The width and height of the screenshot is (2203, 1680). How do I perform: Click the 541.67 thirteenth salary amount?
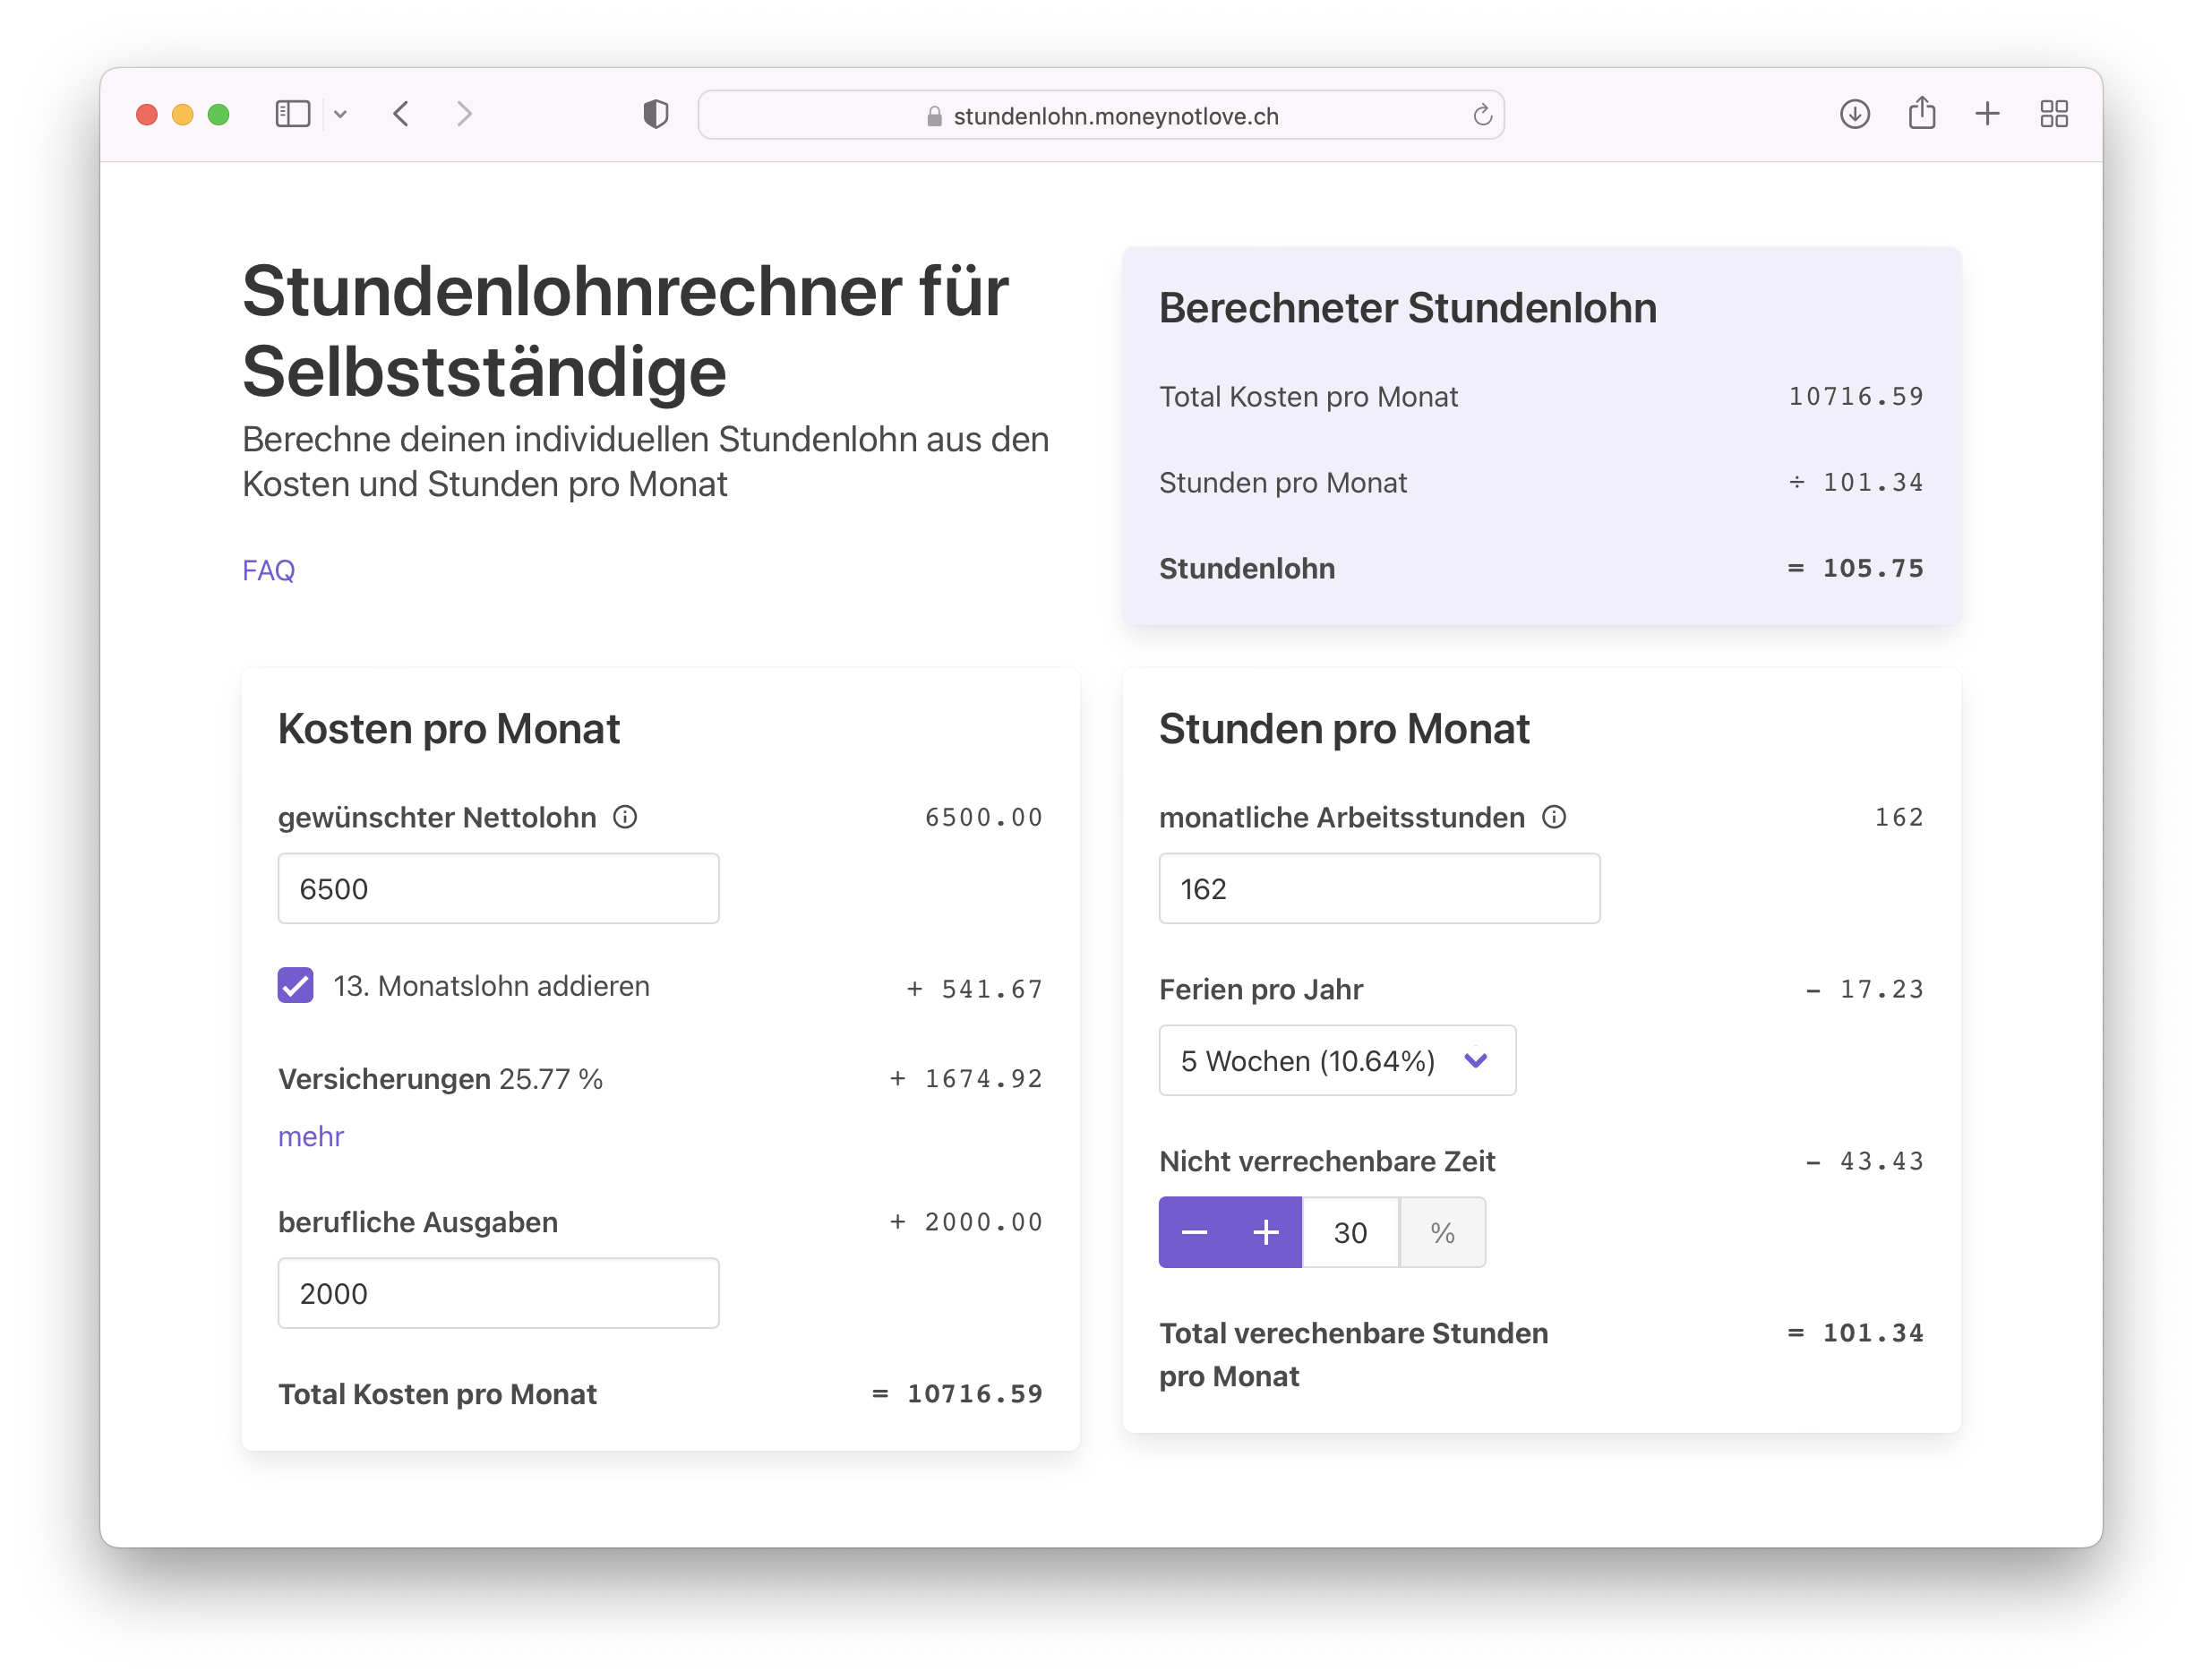[991, 989]
